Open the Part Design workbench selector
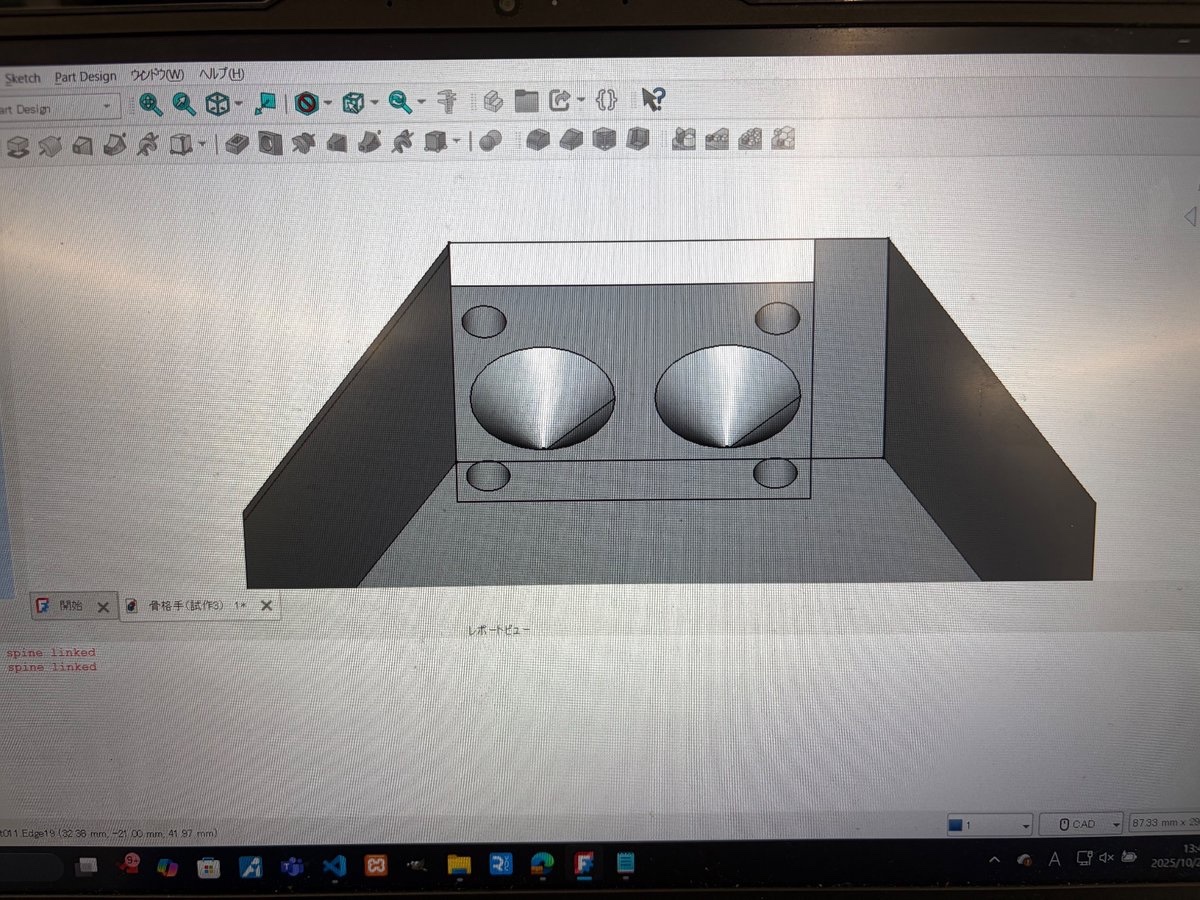 58,108
